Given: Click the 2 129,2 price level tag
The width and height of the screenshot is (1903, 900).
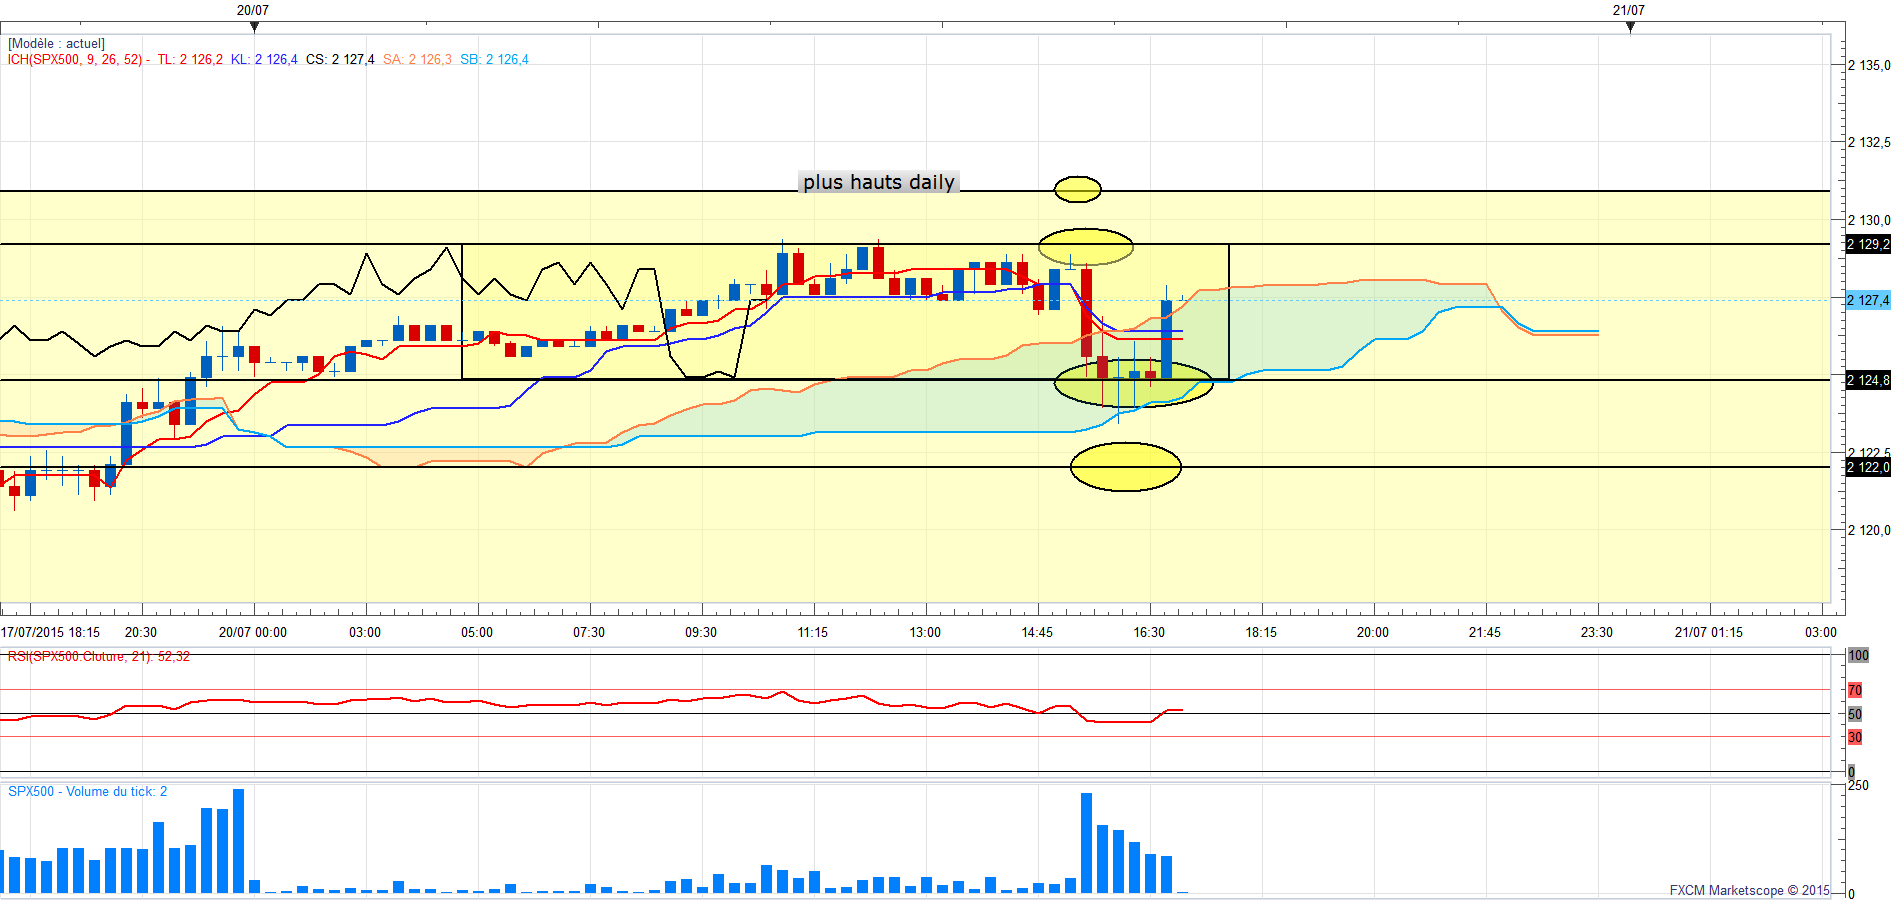Looking at the screenshot, I should (x=1868, y=244).
